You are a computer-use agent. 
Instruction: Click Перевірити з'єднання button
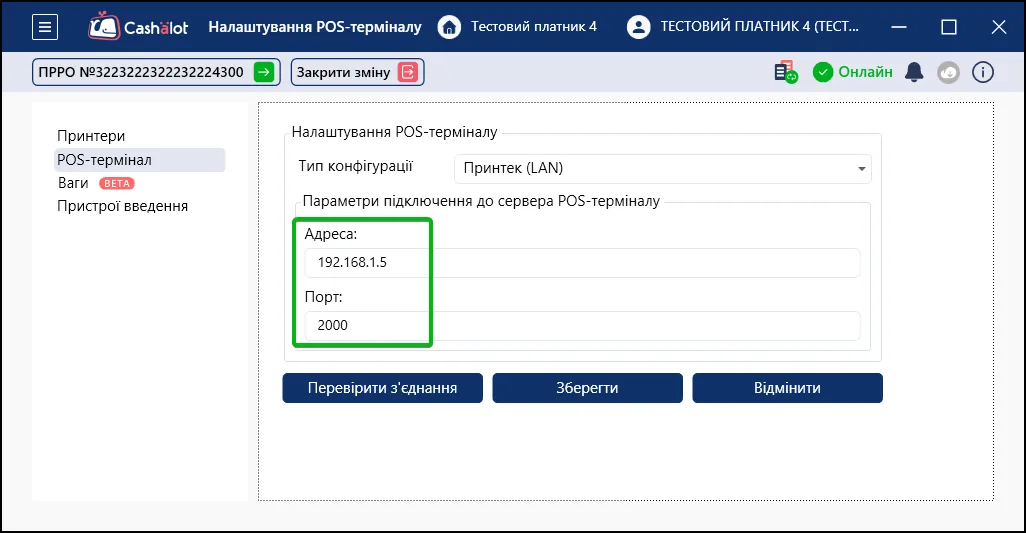[383, 388]
